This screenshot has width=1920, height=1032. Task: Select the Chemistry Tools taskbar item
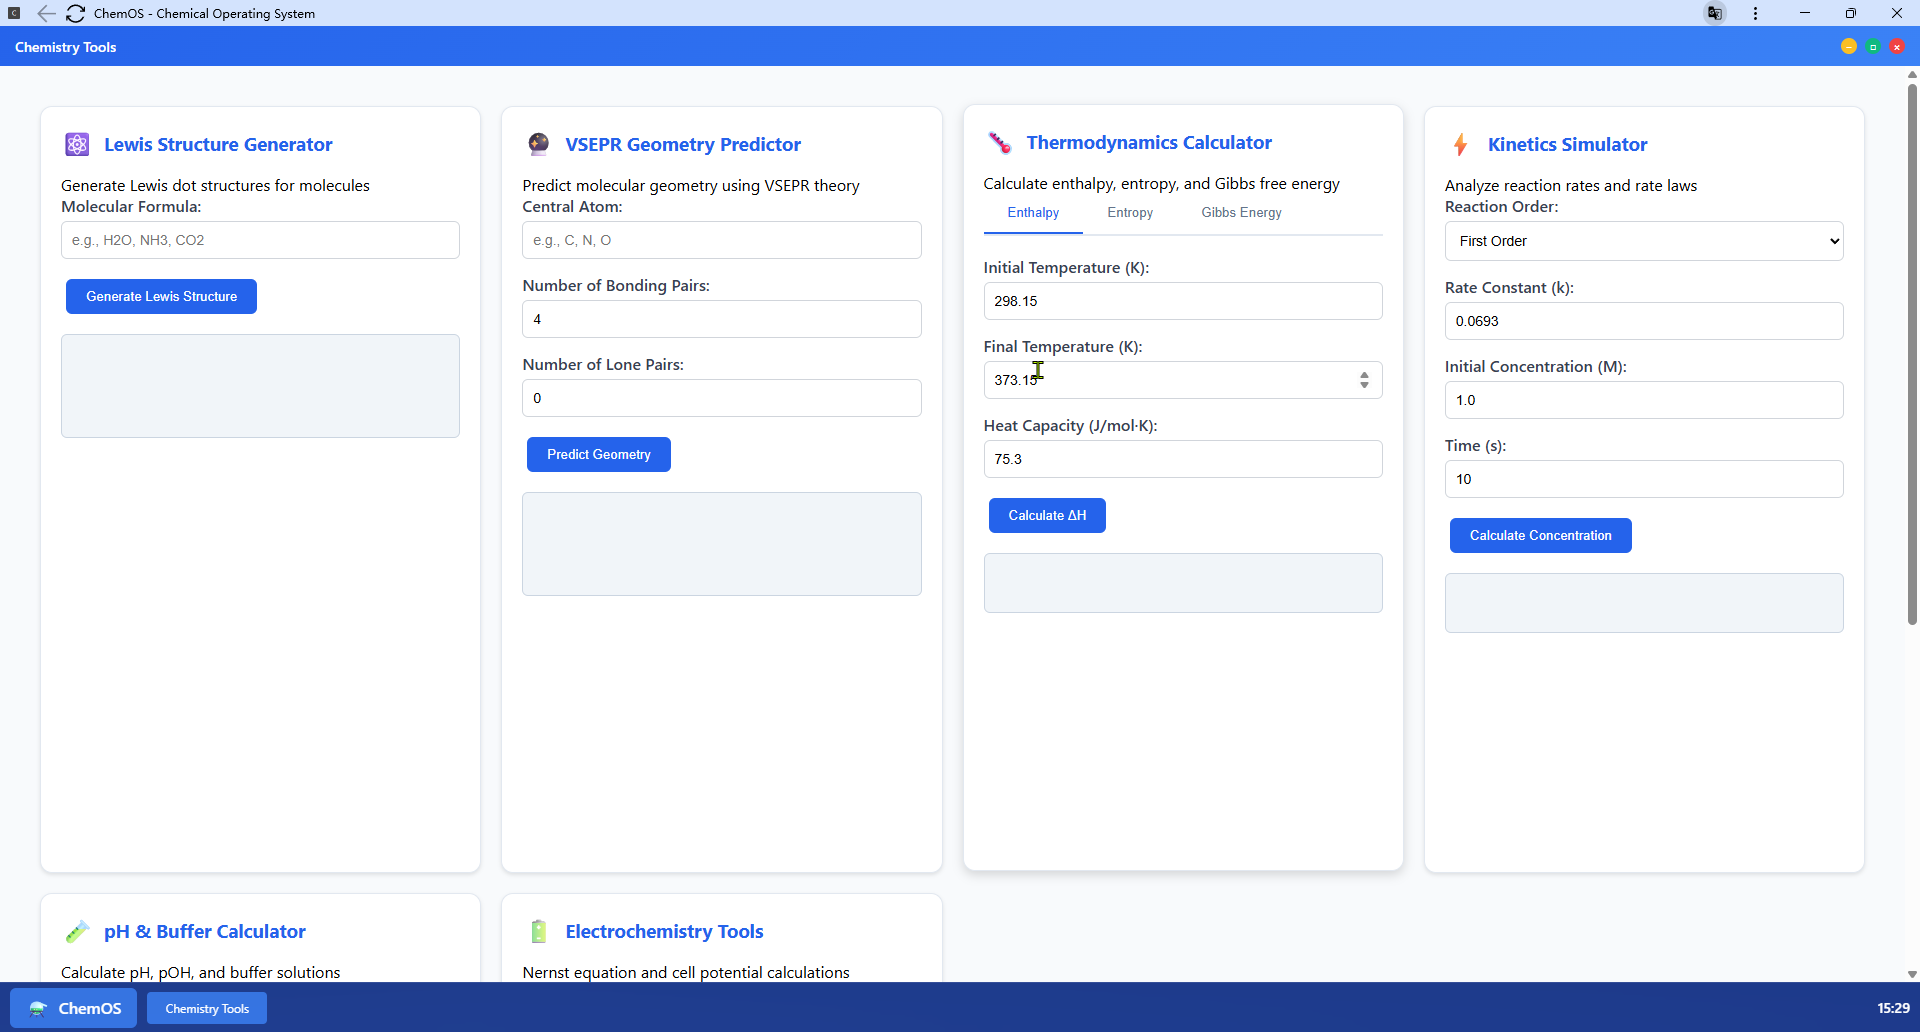tap(207, 1008)
